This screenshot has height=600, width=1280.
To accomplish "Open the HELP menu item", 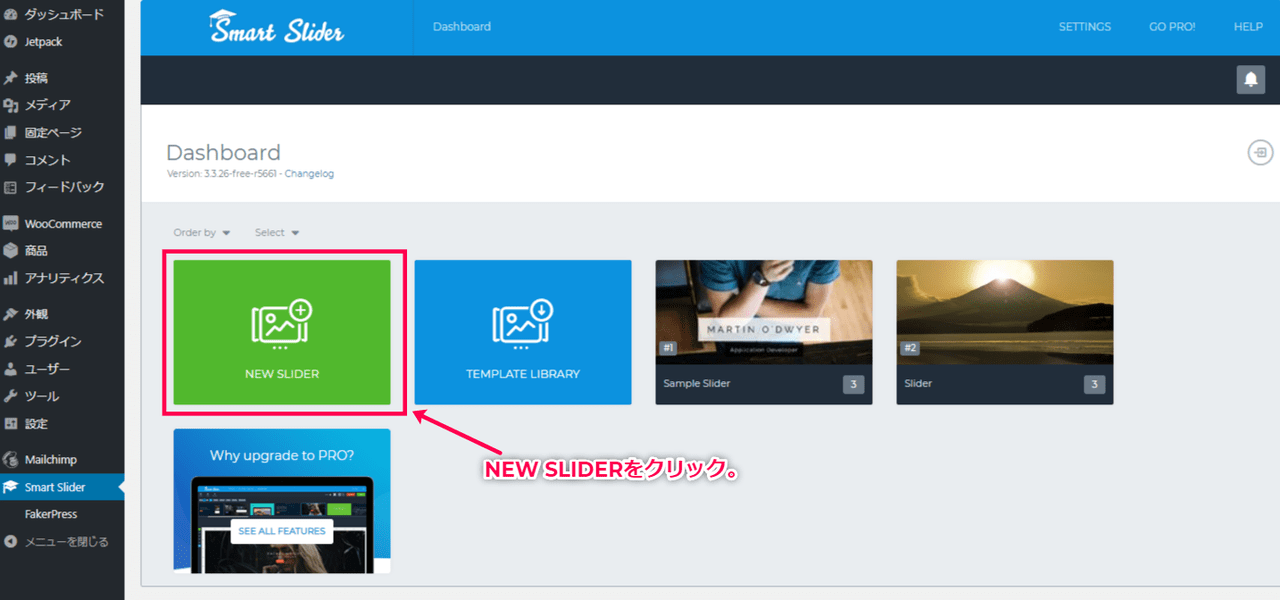I will click(1248, 27).
